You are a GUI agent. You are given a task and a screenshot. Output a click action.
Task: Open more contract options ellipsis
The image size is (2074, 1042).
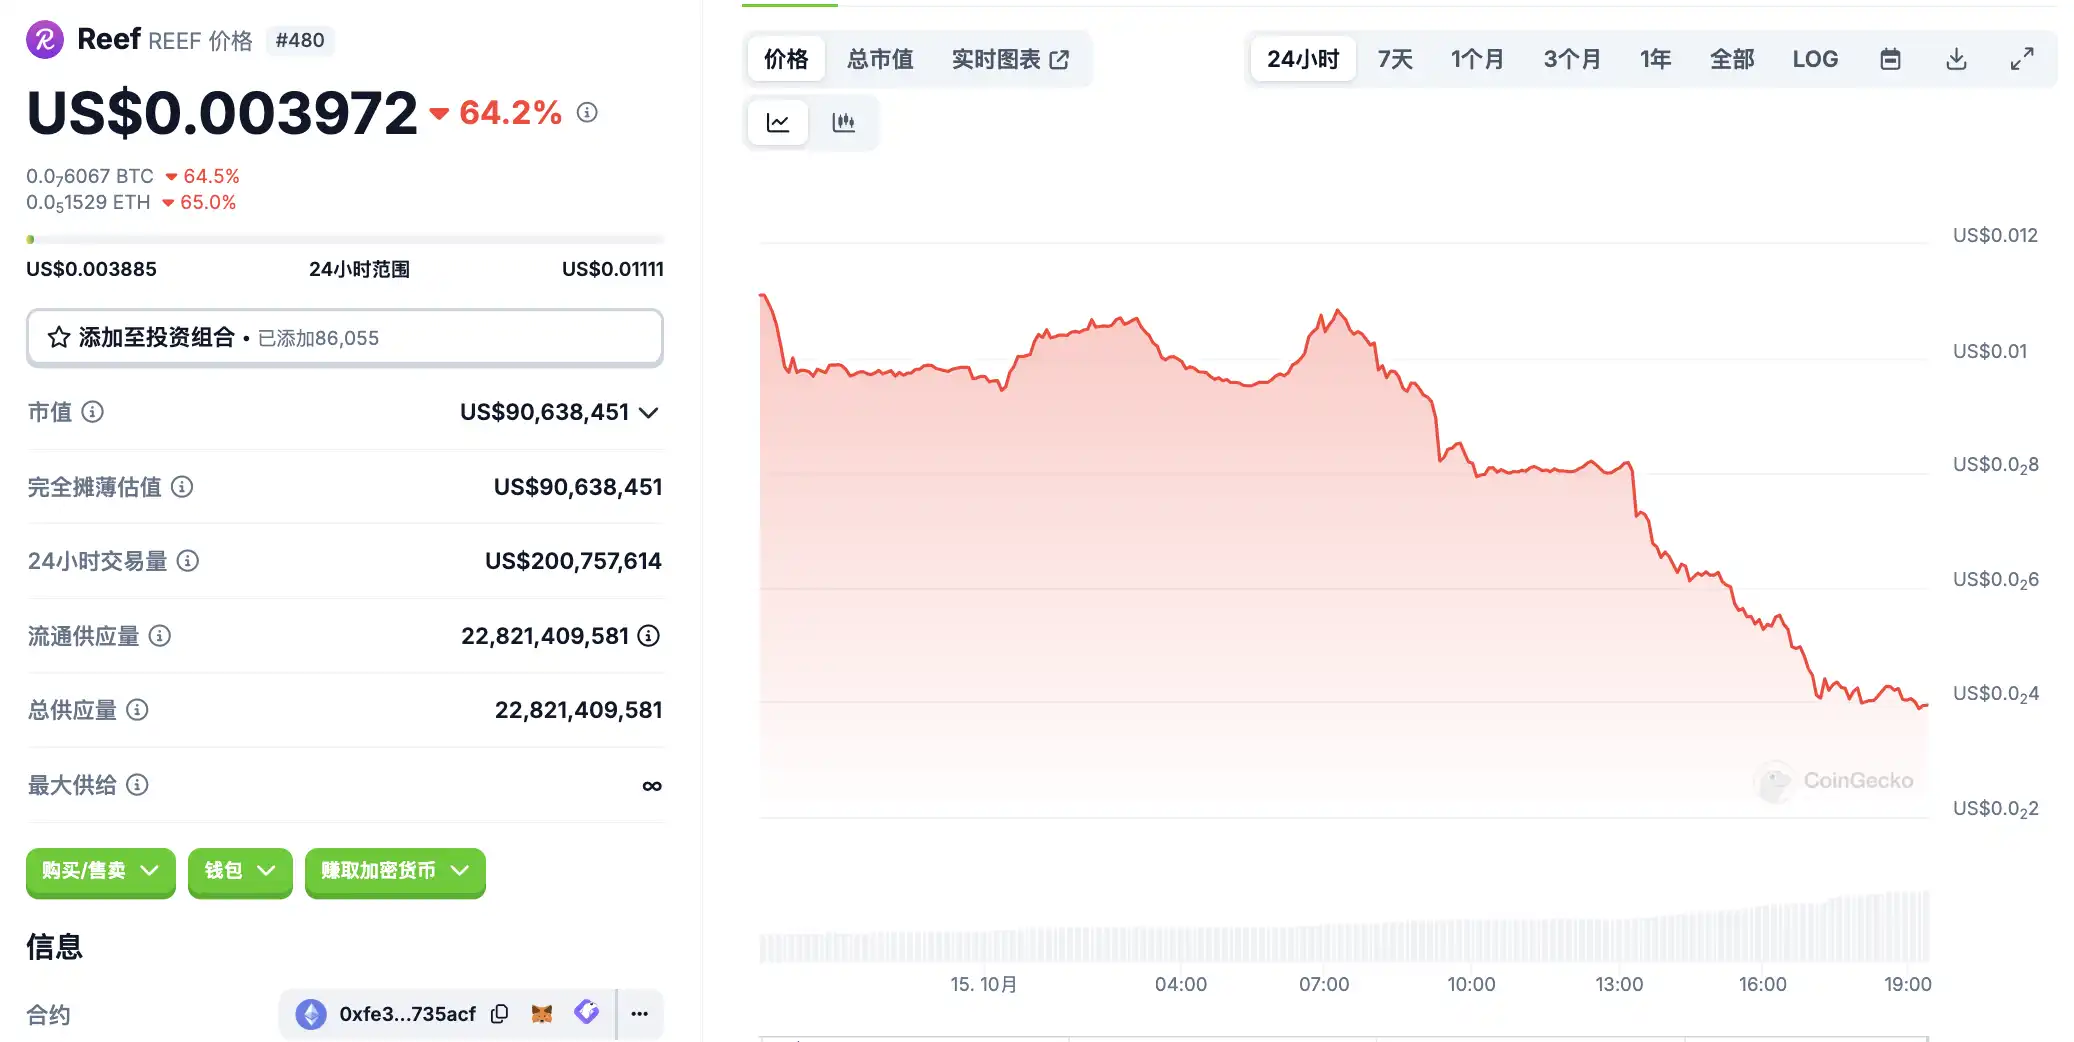(x=640, y=1014)
